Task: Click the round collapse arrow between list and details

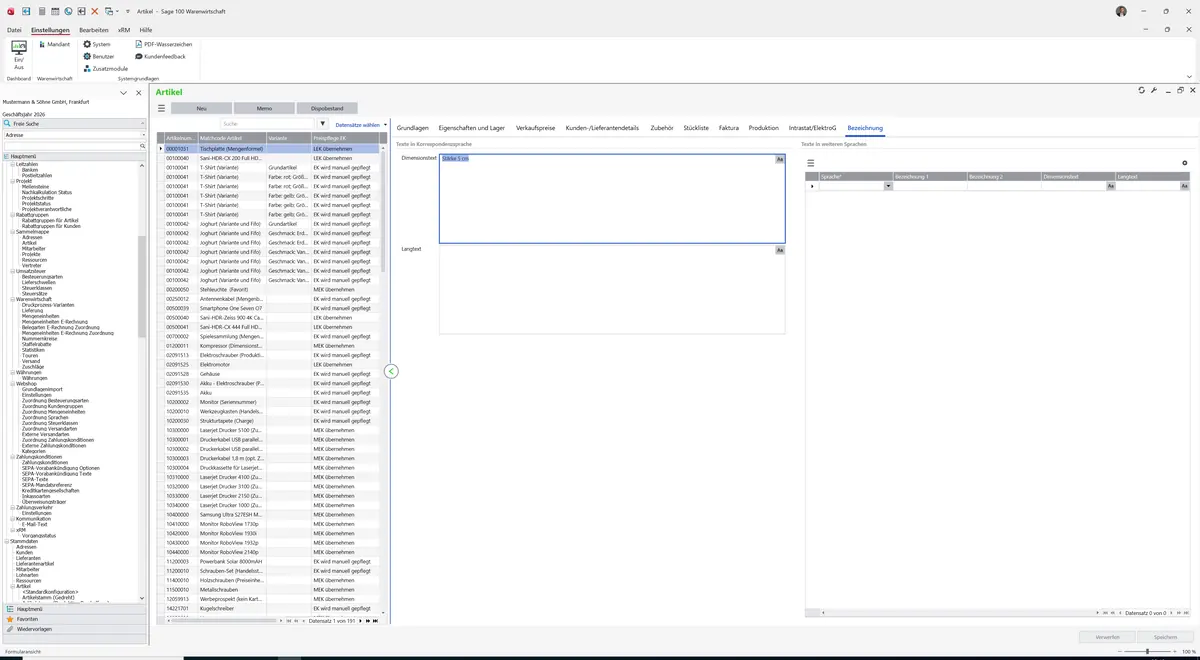Action: [391, 371]
